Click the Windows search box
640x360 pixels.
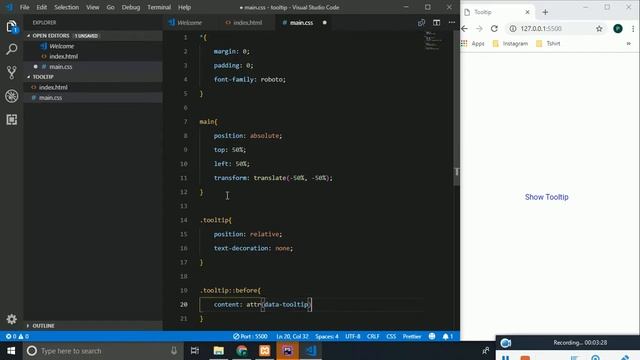(x=103, y=351)
